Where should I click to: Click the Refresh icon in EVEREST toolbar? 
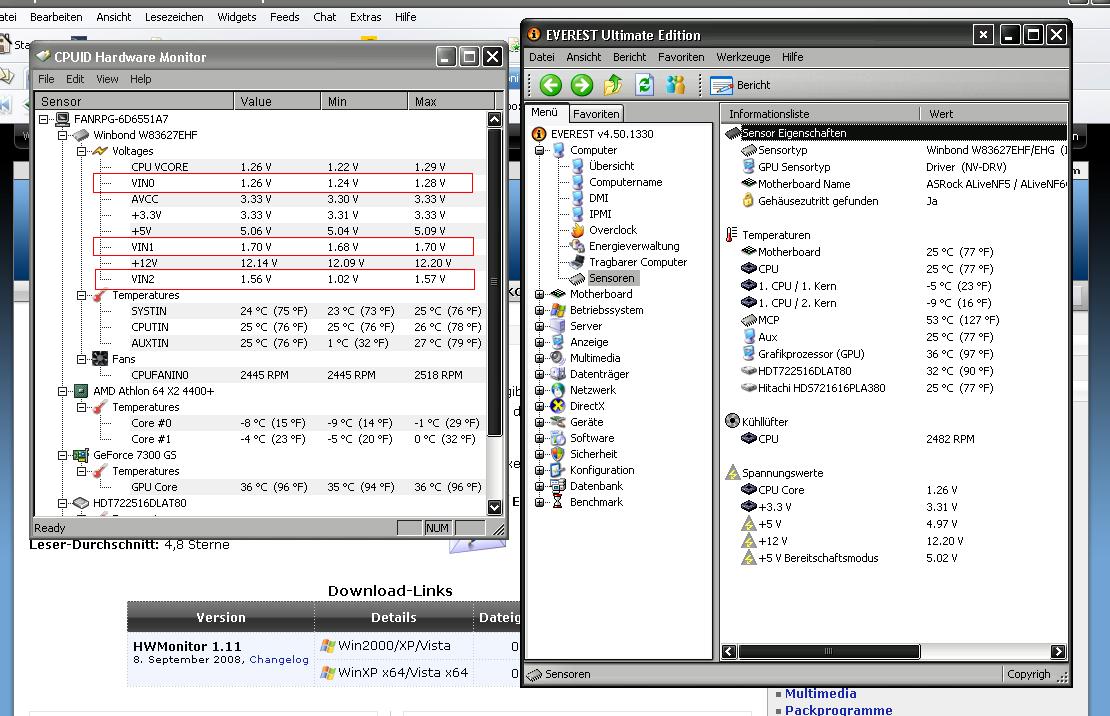(644, 85)
